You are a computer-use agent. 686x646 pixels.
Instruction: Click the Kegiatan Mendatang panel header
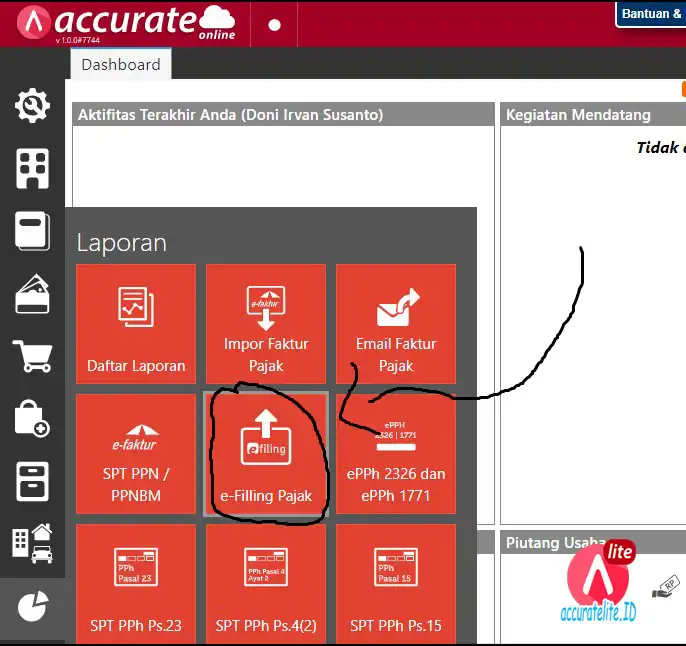pos(593,115)
